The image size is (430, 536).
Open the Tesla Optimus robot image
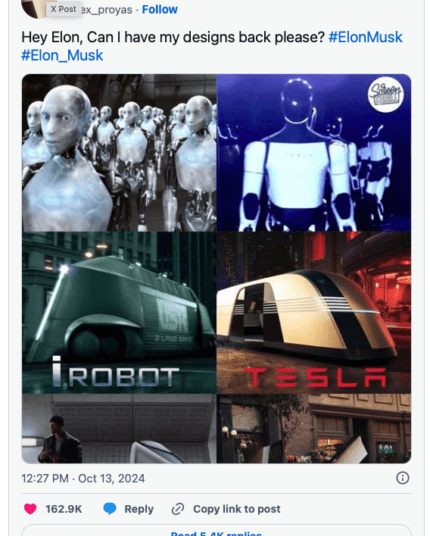(314, 153)
